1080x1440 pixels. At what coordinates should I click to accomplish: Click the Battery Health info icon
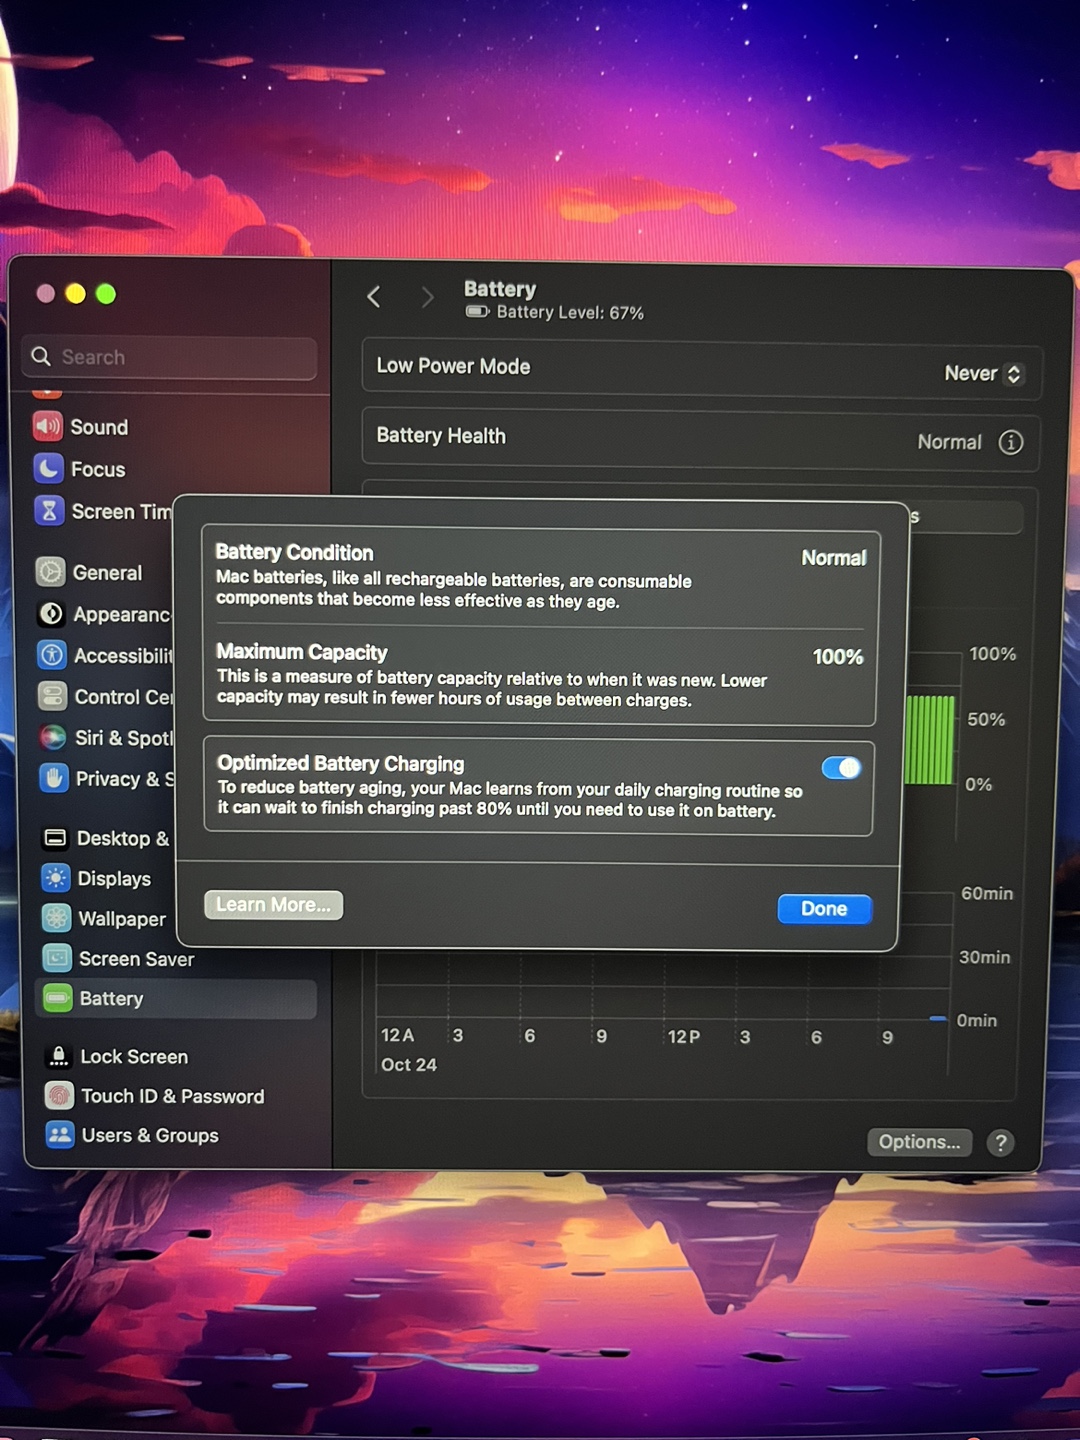point(1011,442)
